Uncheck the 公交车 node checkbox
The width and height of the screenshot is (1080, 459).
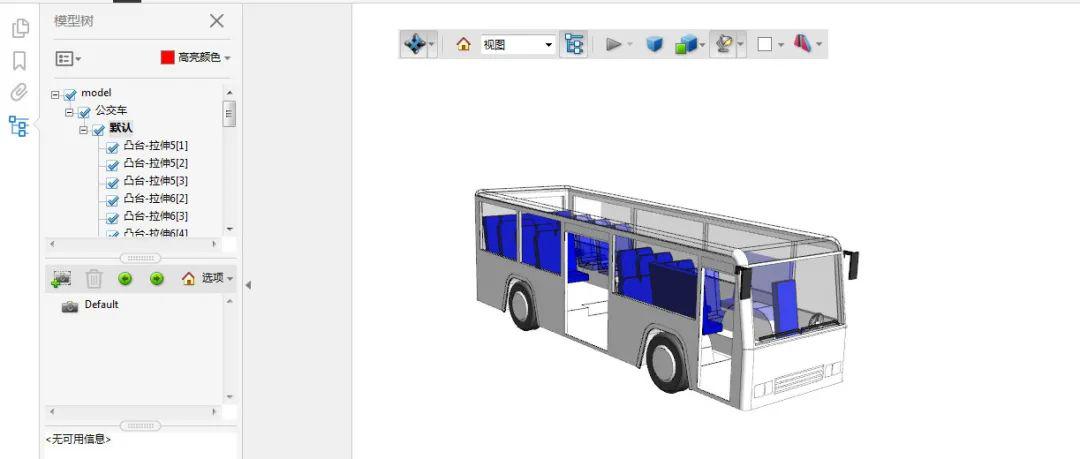click(84, 112)
